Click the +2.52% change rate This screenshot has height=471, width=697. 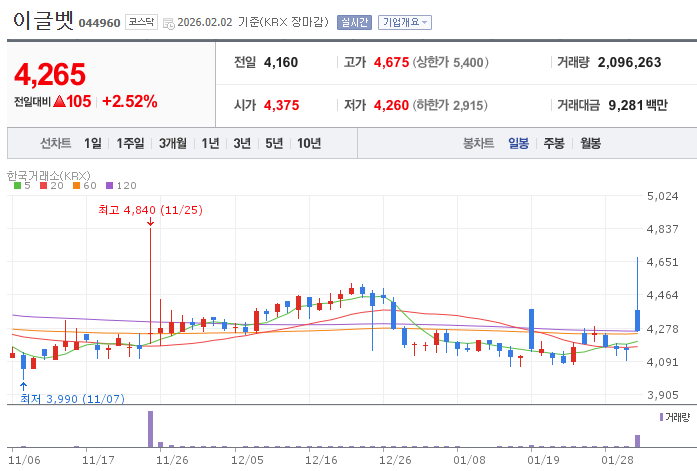coord(130,101)
